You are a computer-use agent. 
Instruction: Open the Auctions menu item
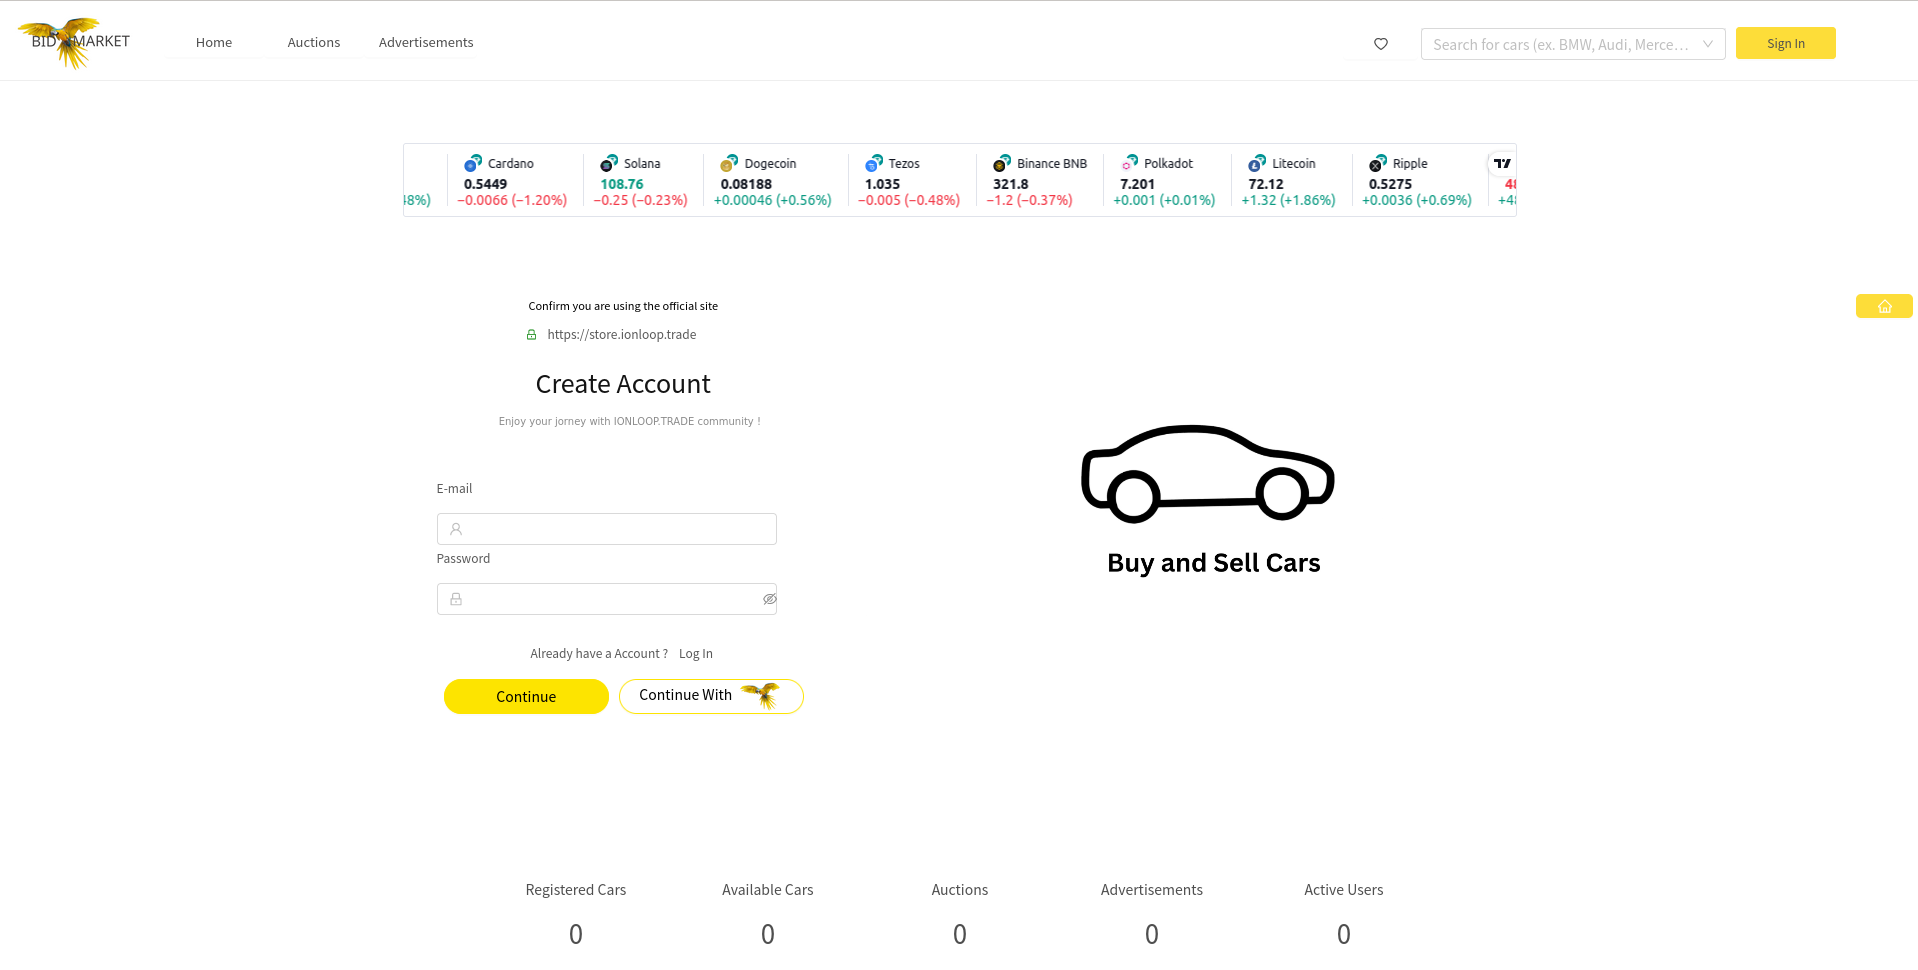[313, 42]
